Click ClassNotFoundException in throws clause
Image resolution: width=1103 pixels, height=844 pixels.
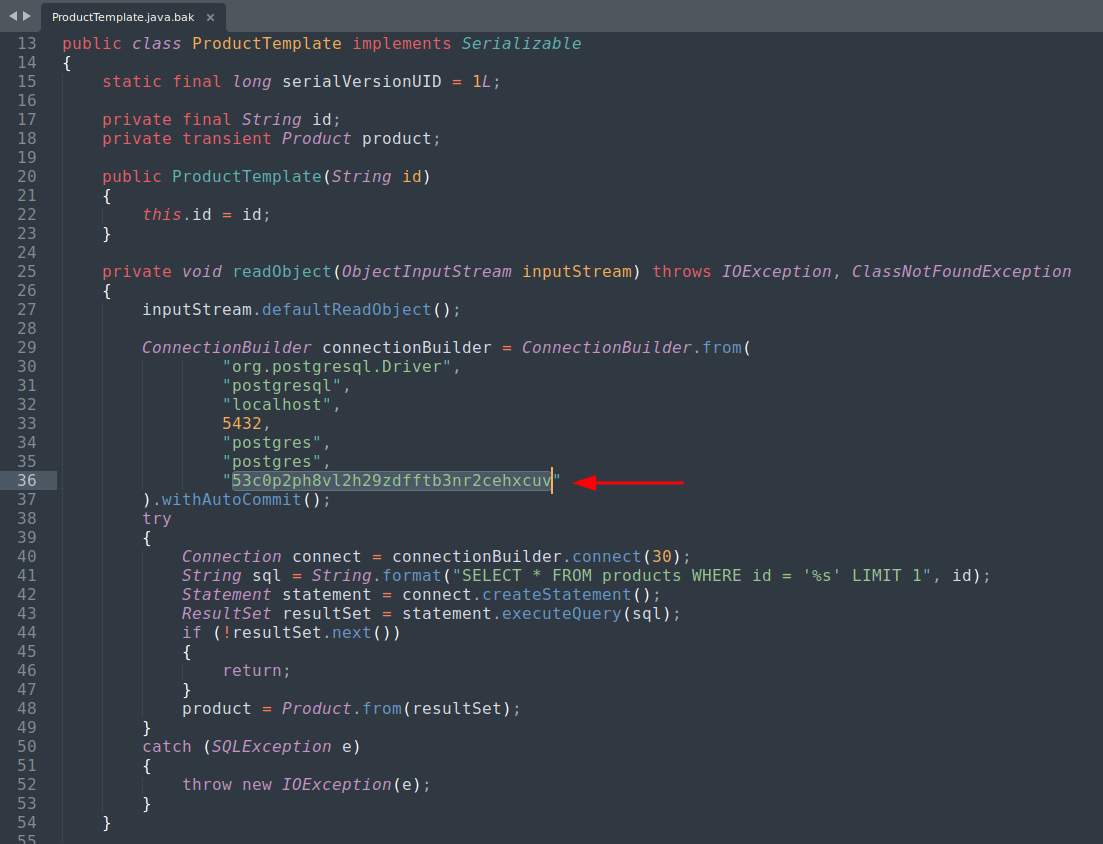(x=962, y=271)
